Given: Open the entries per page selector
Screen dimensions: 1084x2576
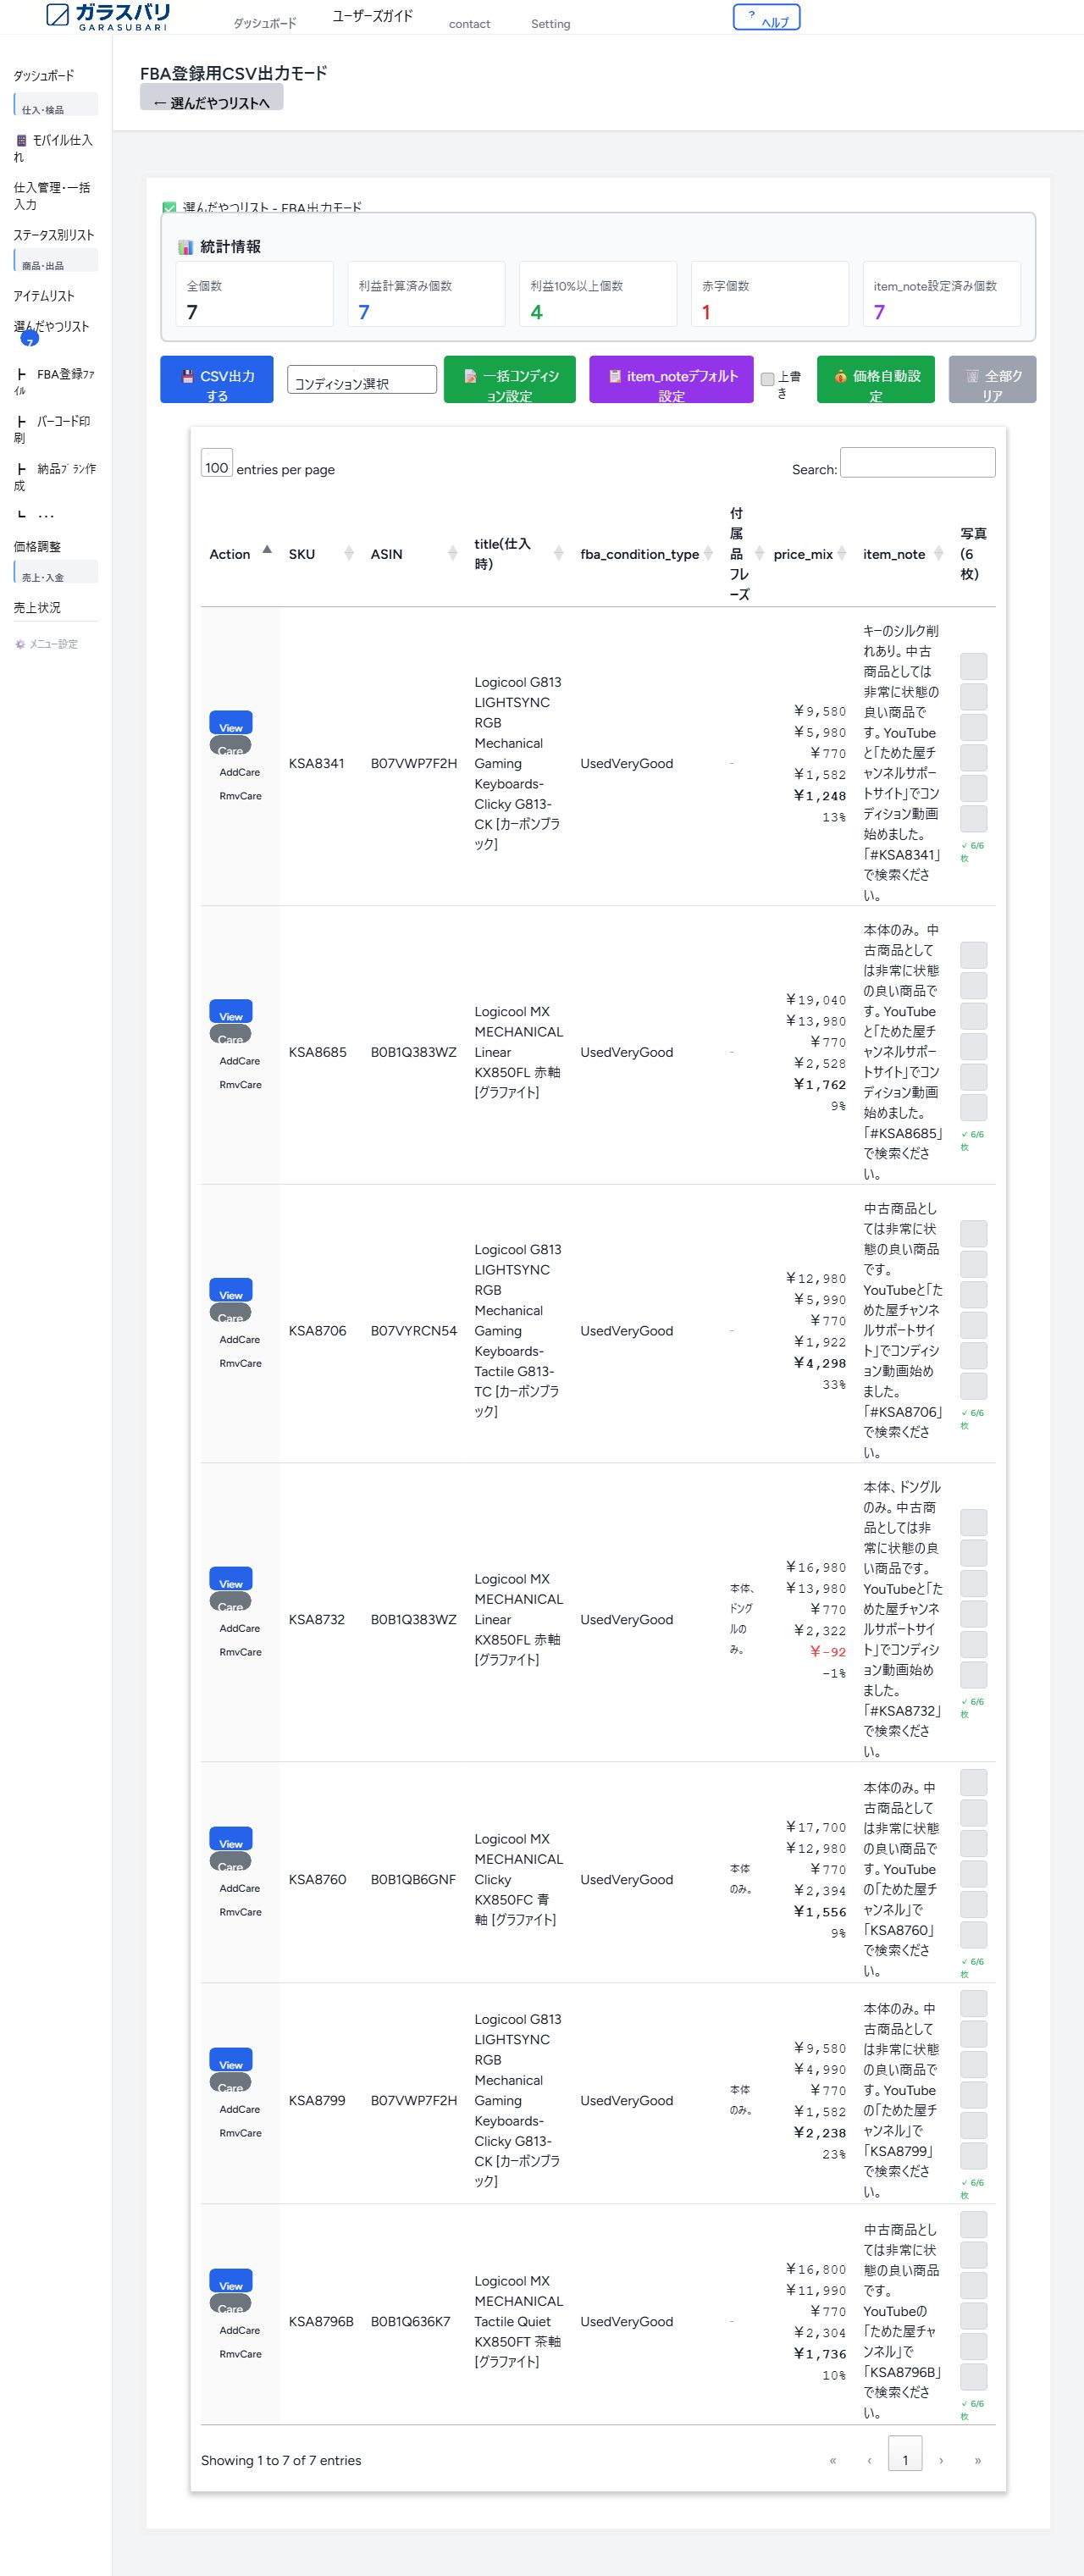Looking at the screenshot, I should (216, 464).
